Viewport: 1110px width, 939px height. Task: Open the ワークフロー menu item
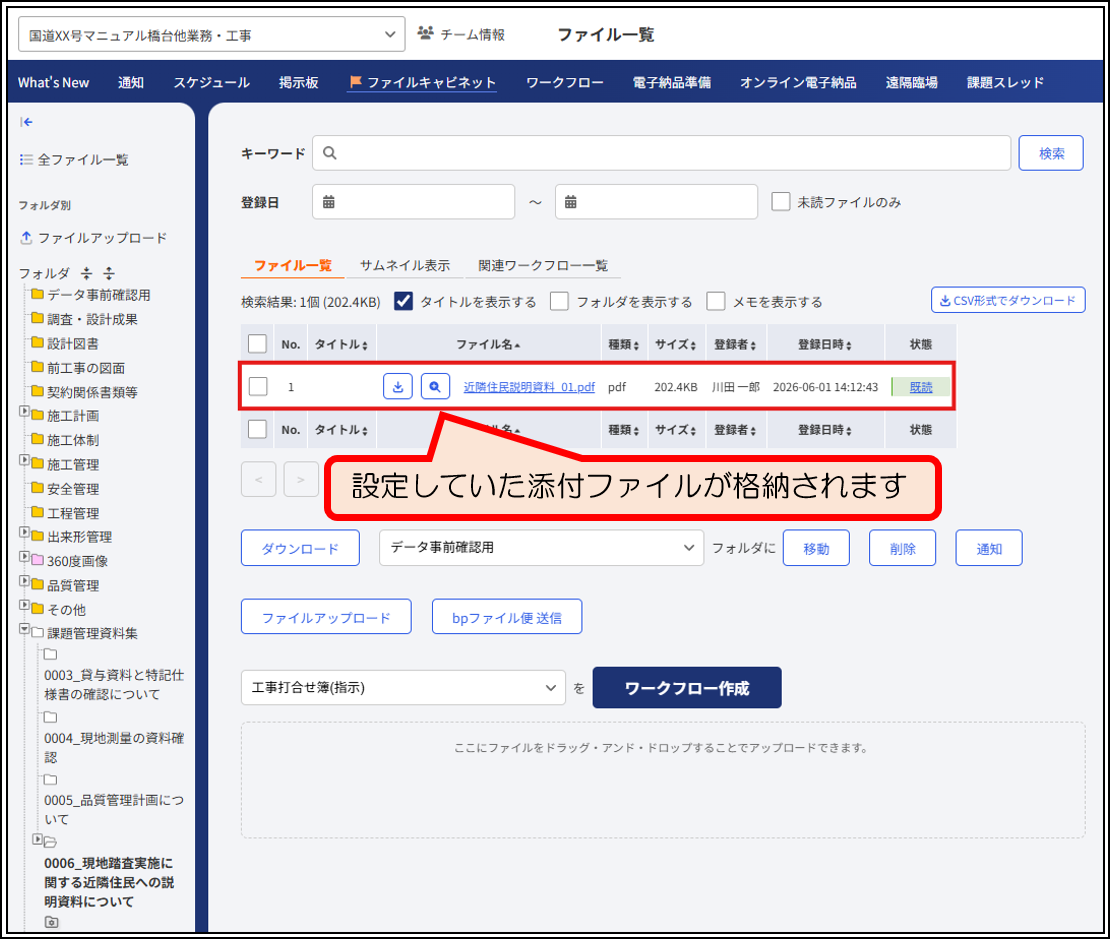click(564, 82)
